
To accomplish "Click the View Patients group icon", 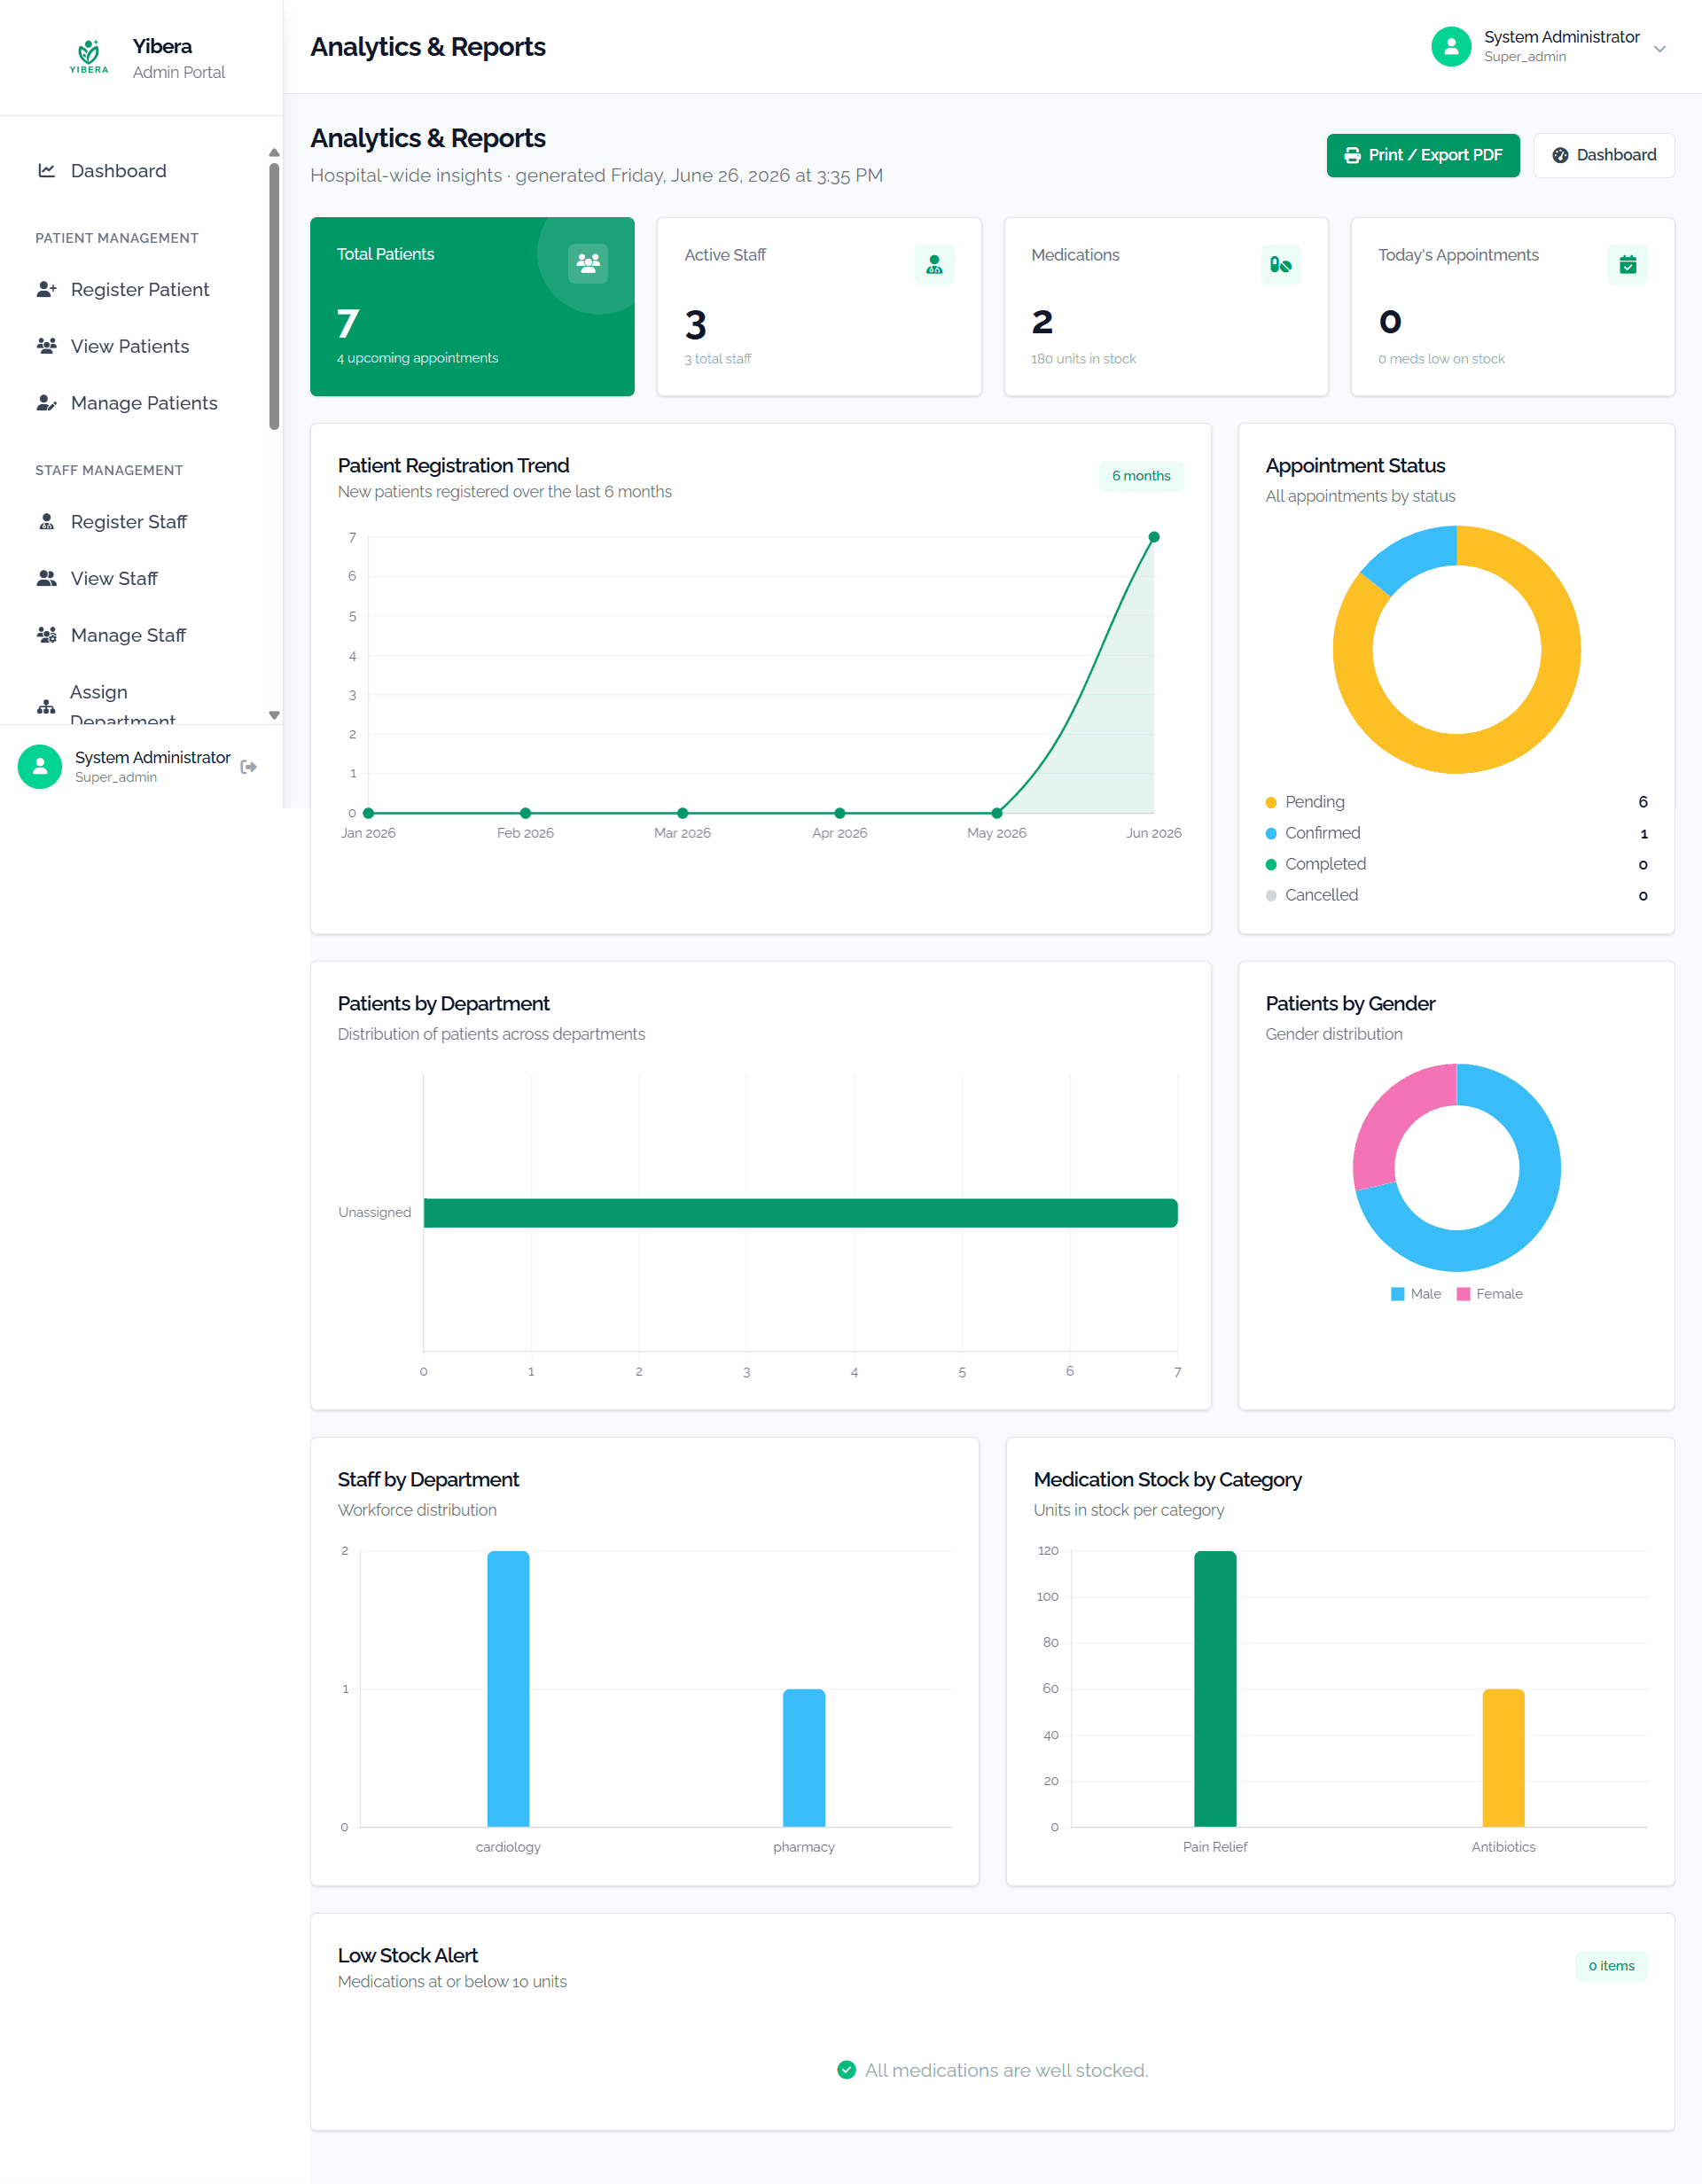I will point(47,347).
